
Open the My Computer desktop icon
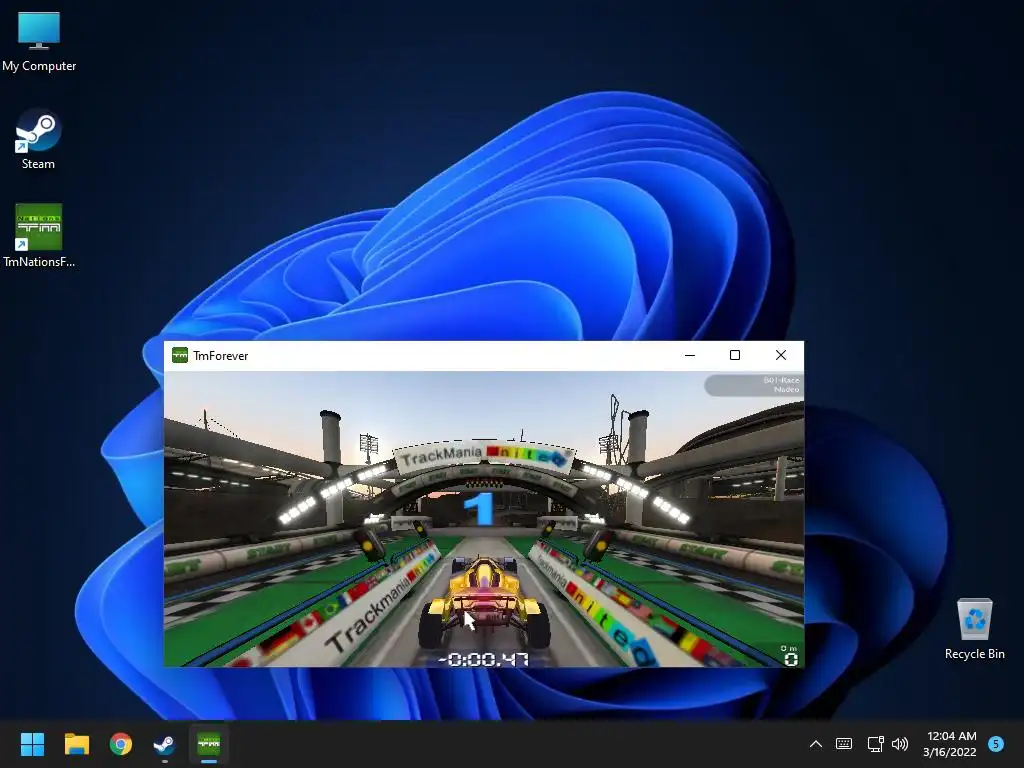click(39, 40)
